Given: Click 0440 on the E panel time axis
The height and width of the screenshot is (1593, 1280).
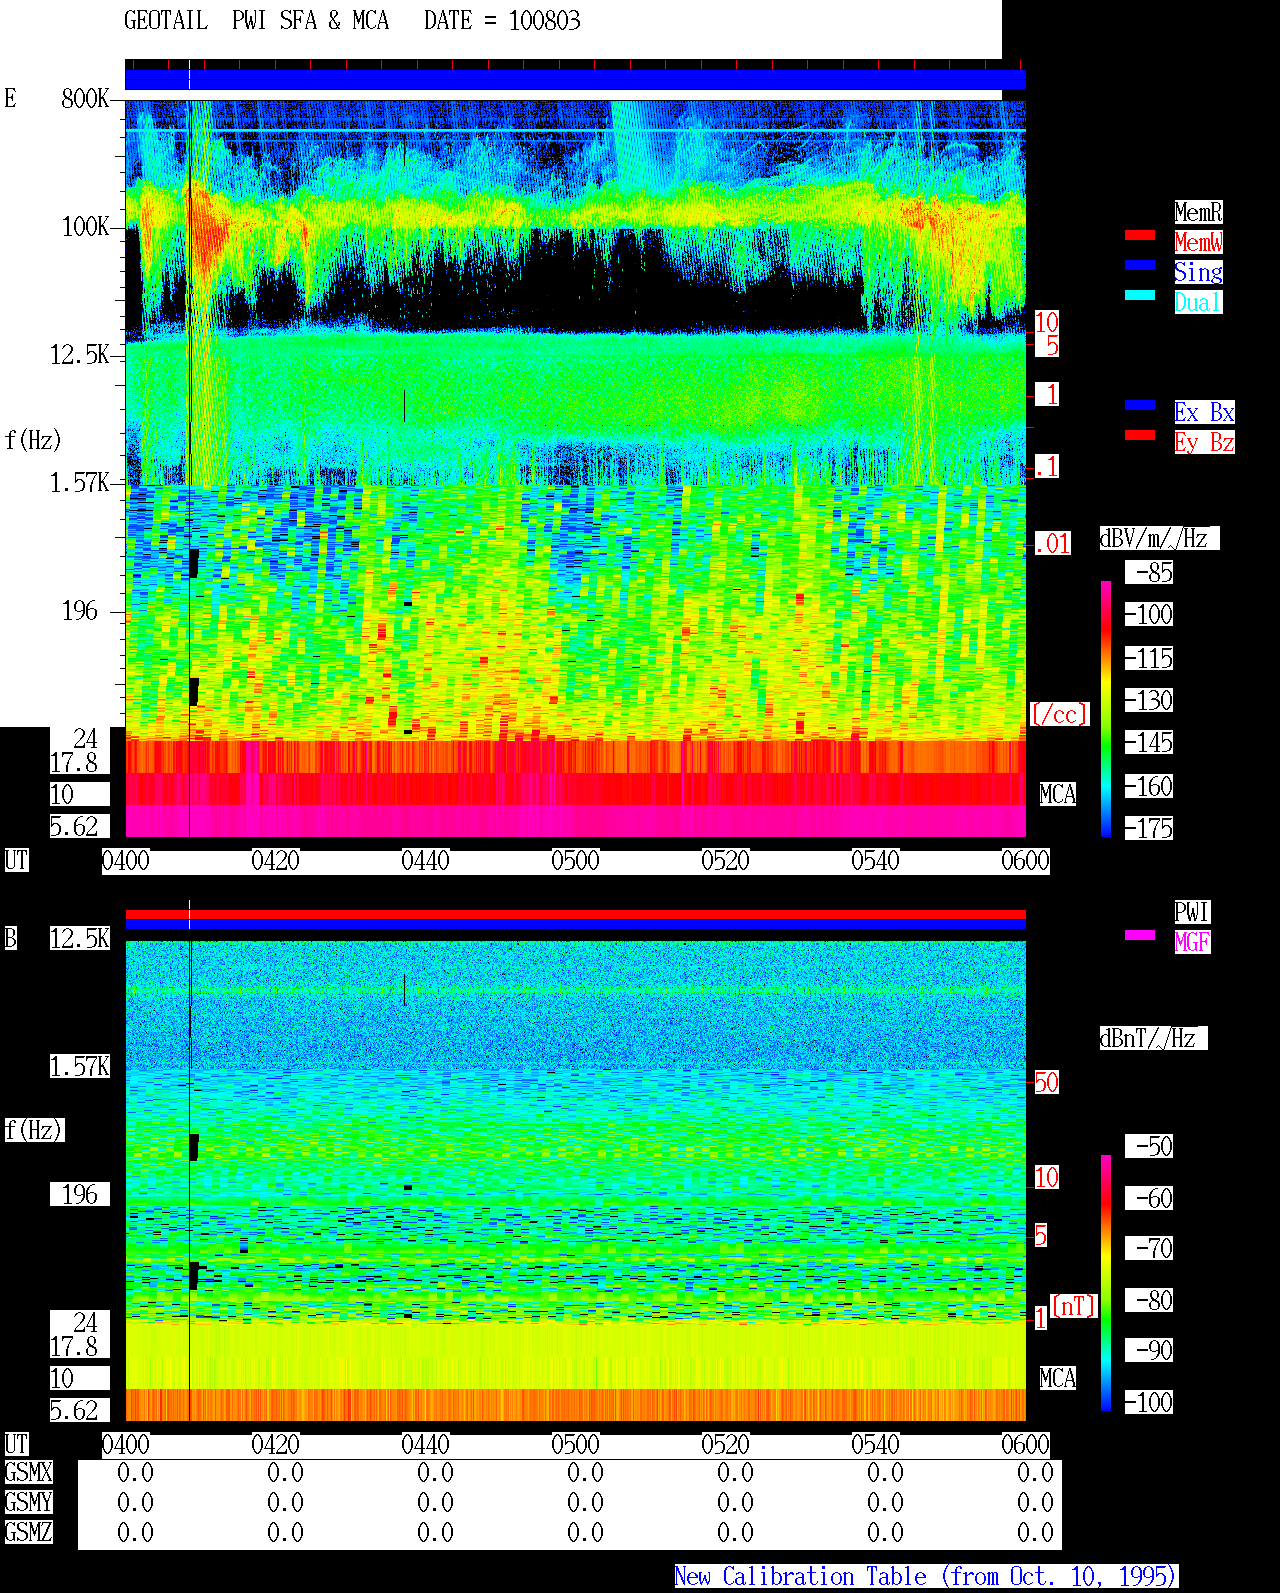Looking at the screenshot, I should pyautogui.click(x=425, y=860).
